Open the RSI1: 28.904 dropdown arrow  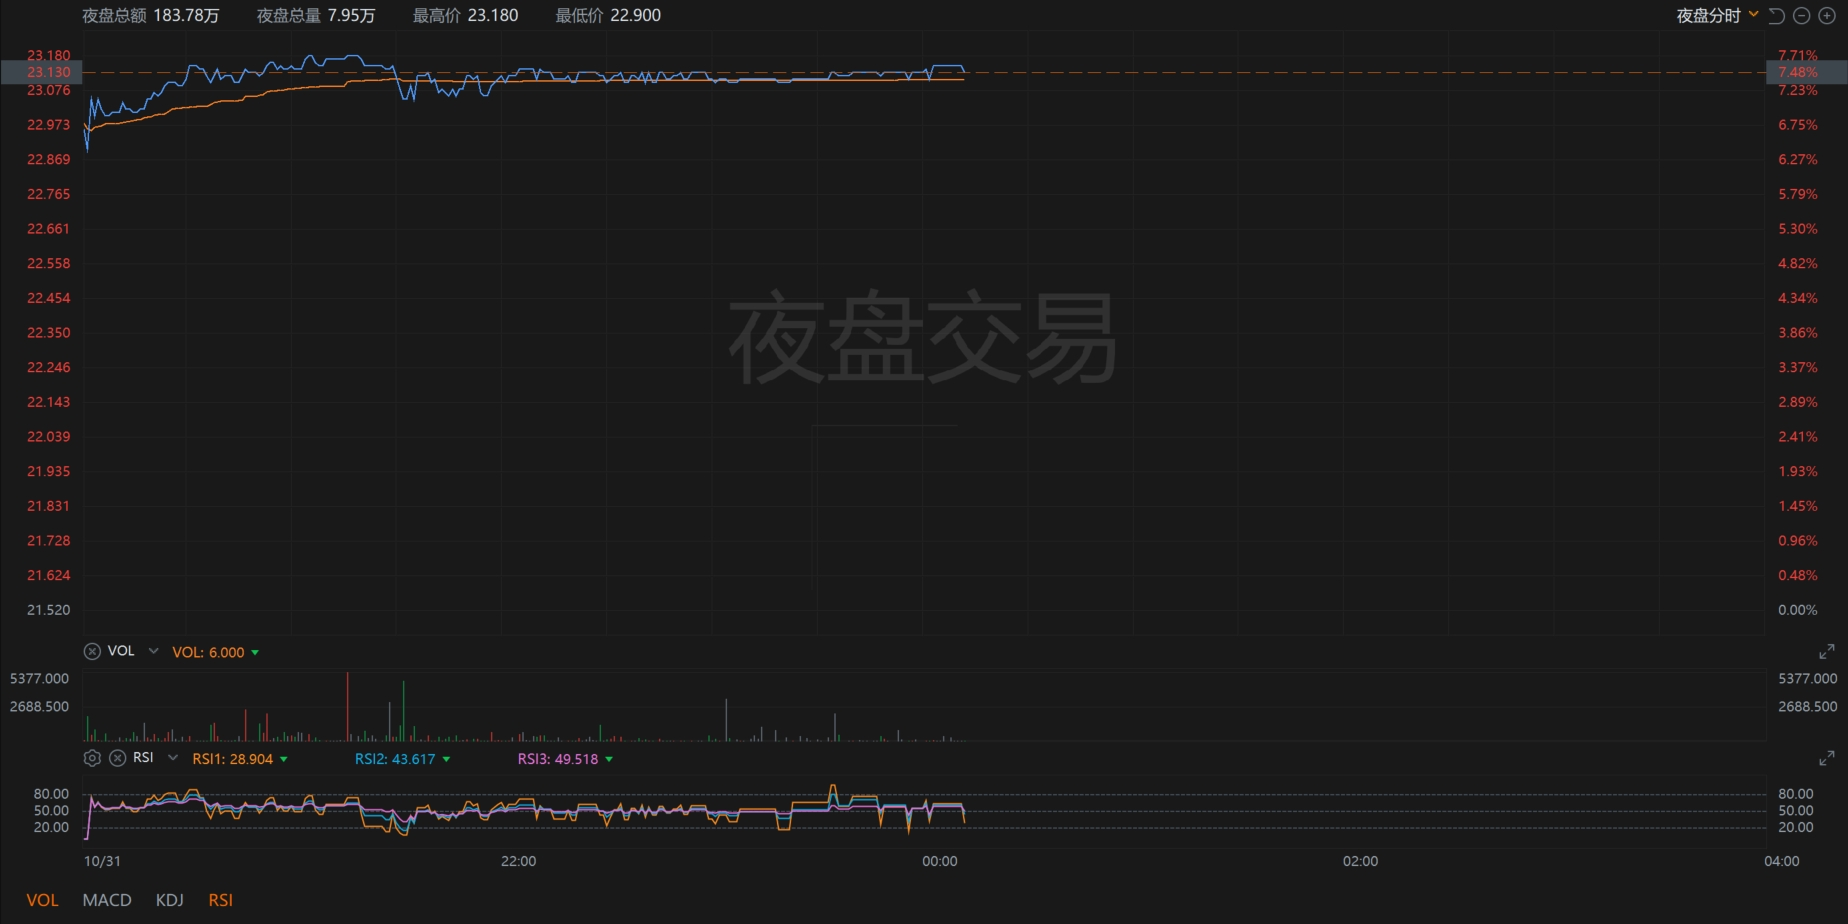(284, 759)
